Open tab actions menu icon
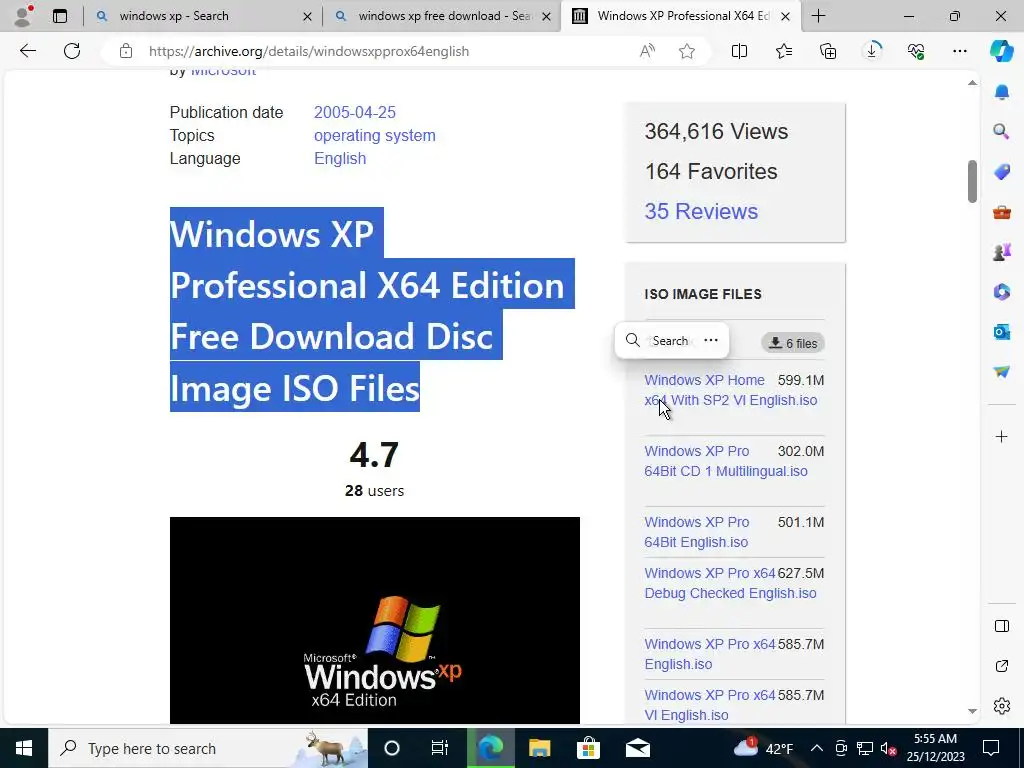 pos(59,16)
